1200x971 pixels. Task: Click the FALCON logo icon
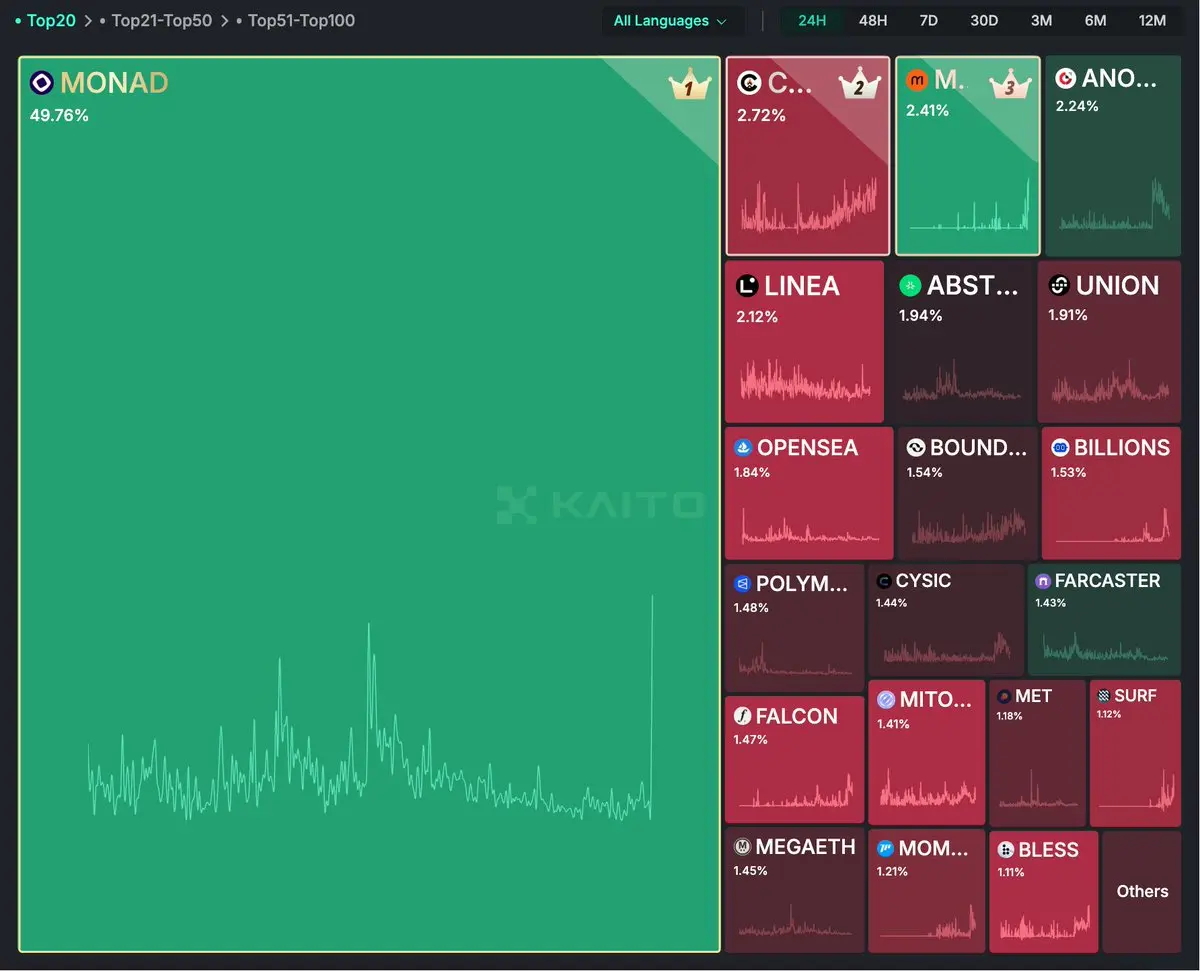tap(742, 716)
